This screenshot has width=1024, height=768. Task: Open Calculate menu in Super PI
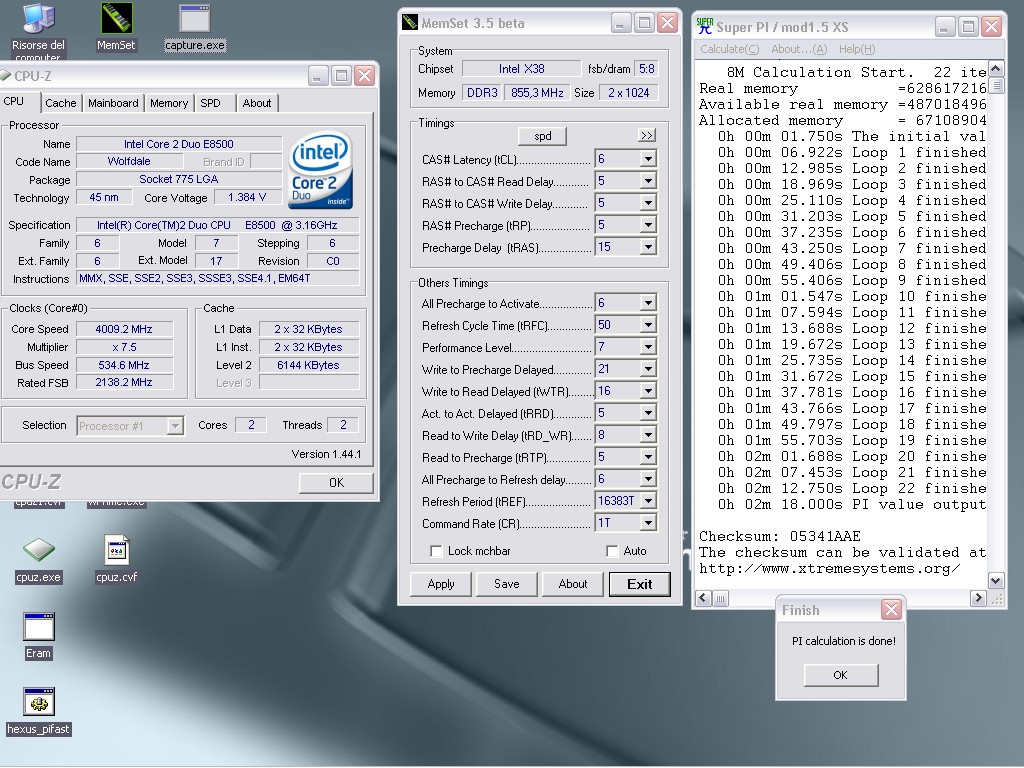[x=729, y=49]
